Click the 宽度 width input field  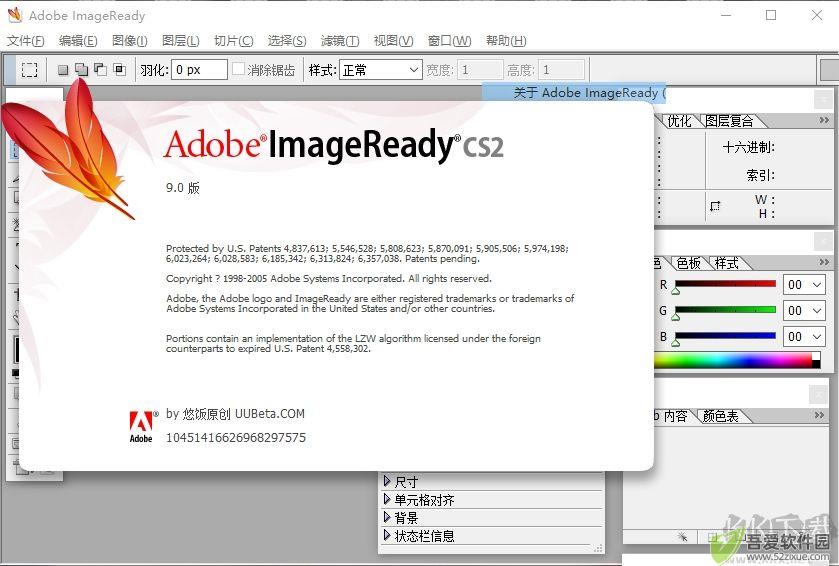tap(480, 70)
